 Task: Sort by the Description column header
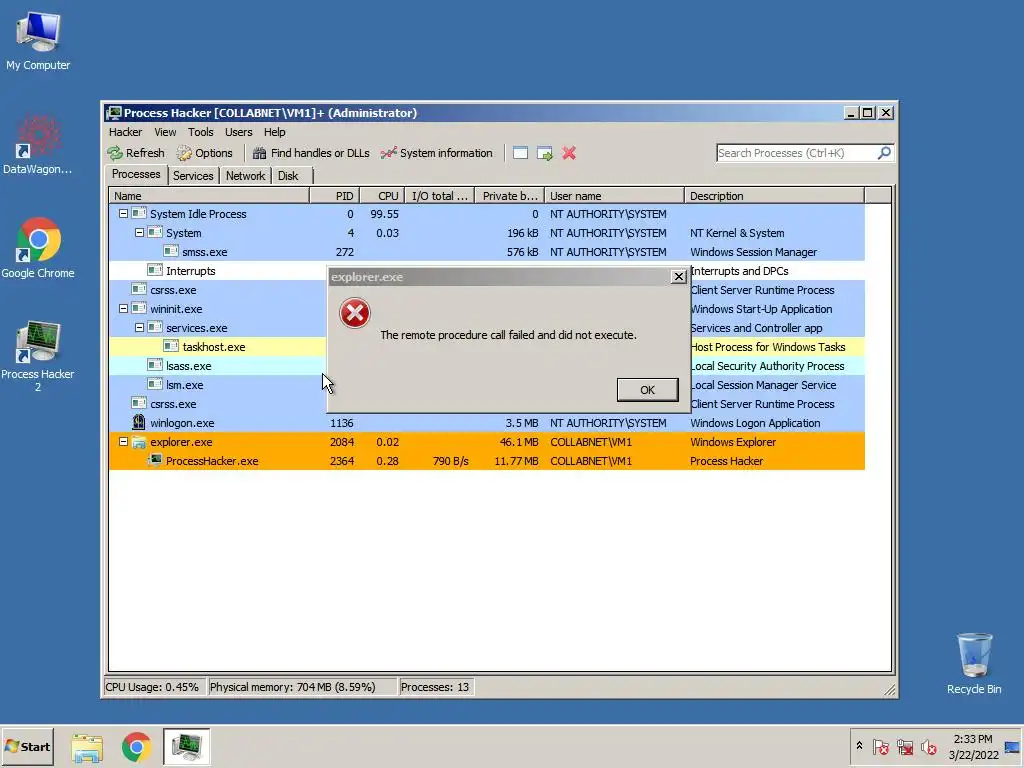click(x=775, y=196)
